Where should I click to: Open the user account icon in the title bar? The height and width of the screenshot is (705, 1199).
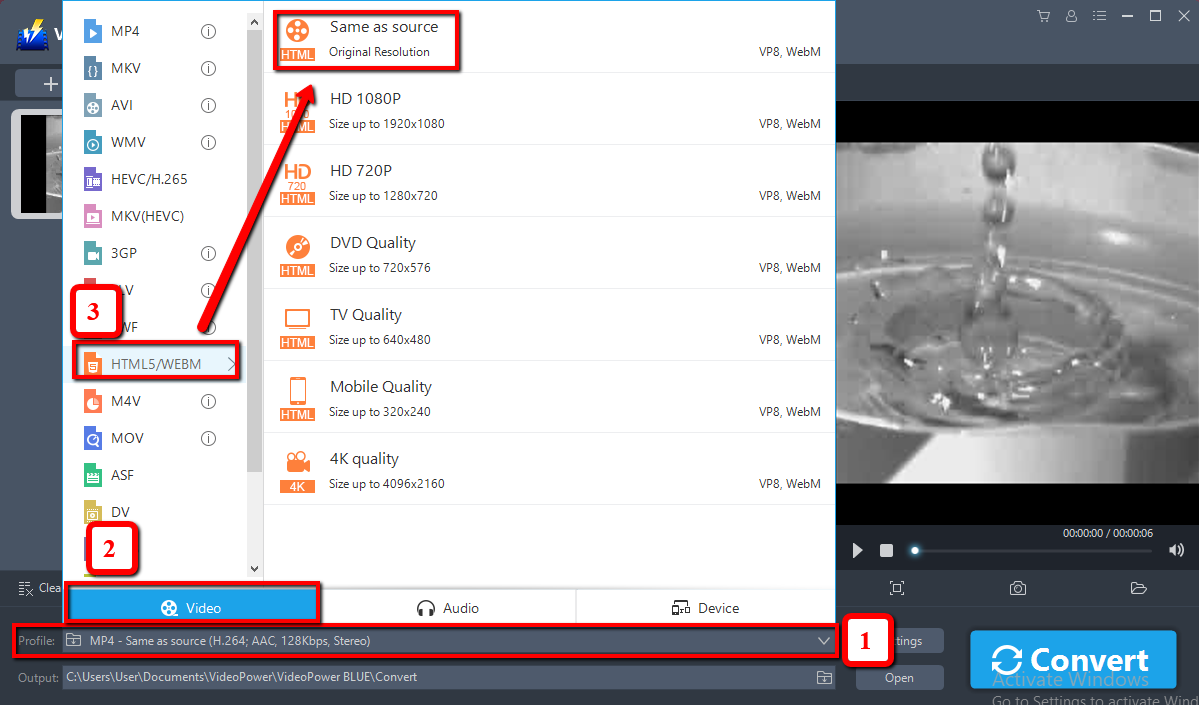click(x=1072, y=16)
